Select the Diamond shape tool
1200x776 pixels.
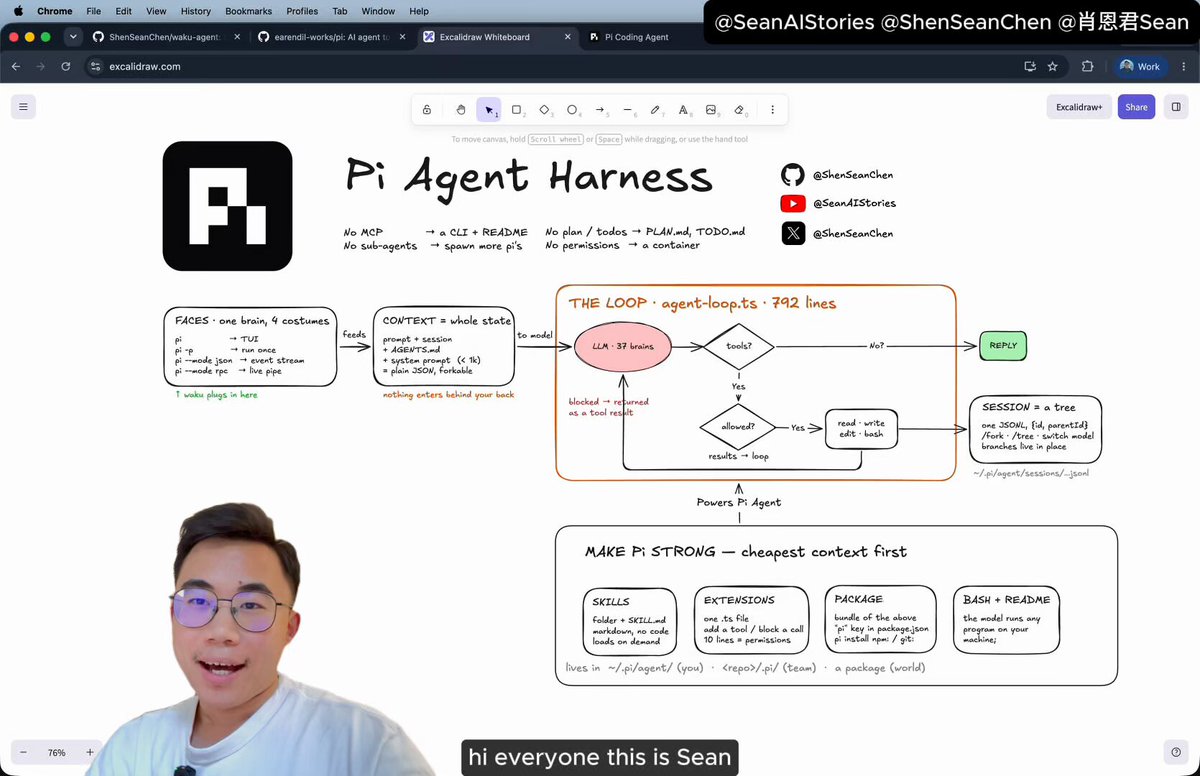(545, 110)
